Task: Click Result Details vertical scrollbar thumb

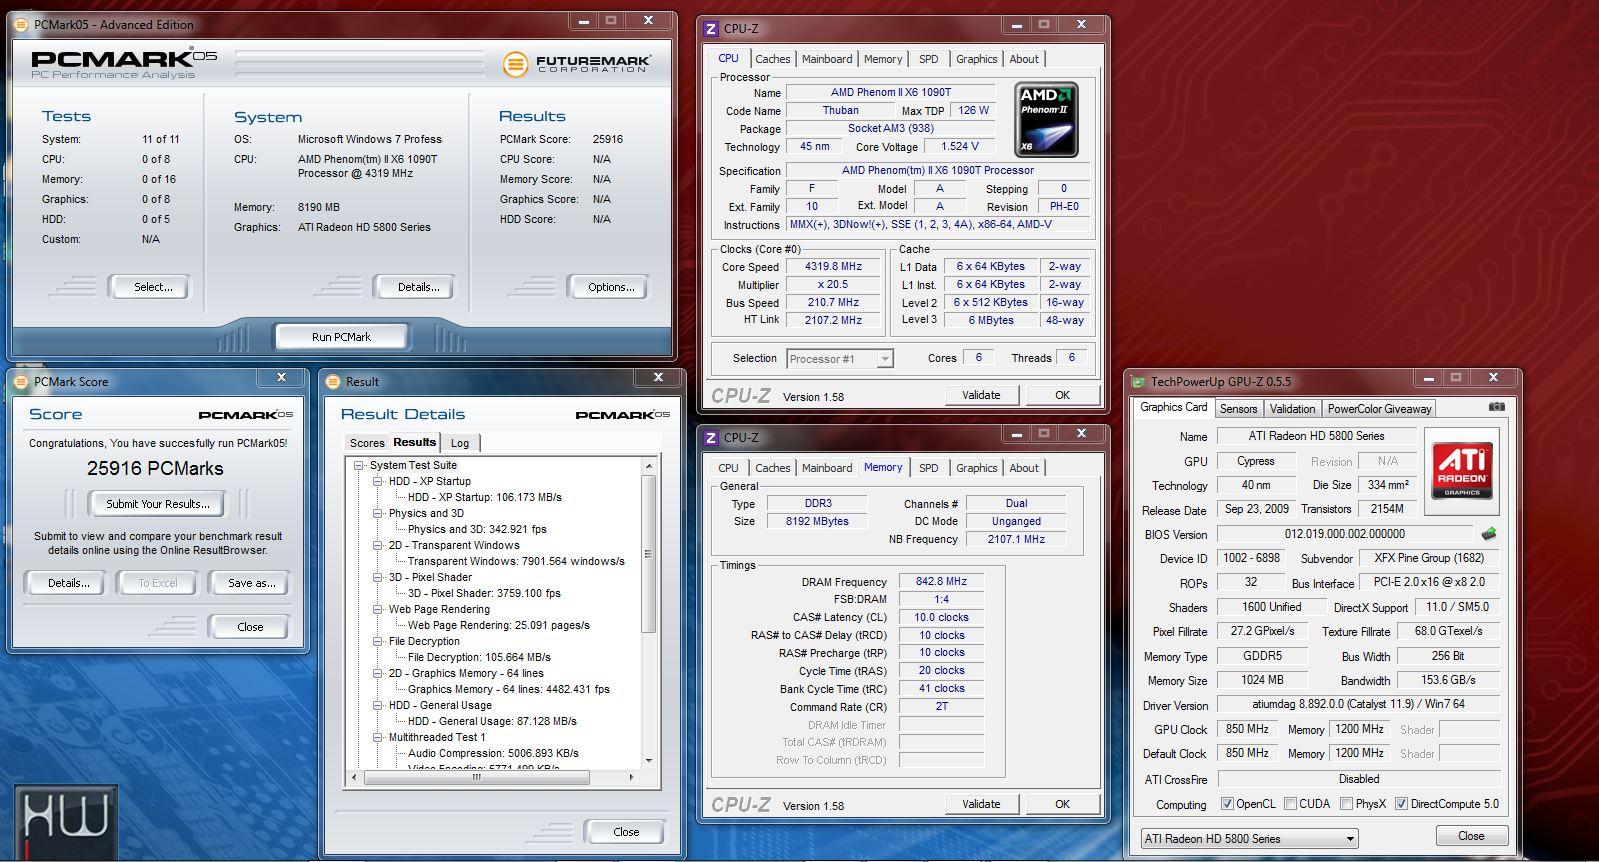Action: click(x=648, y=553)
